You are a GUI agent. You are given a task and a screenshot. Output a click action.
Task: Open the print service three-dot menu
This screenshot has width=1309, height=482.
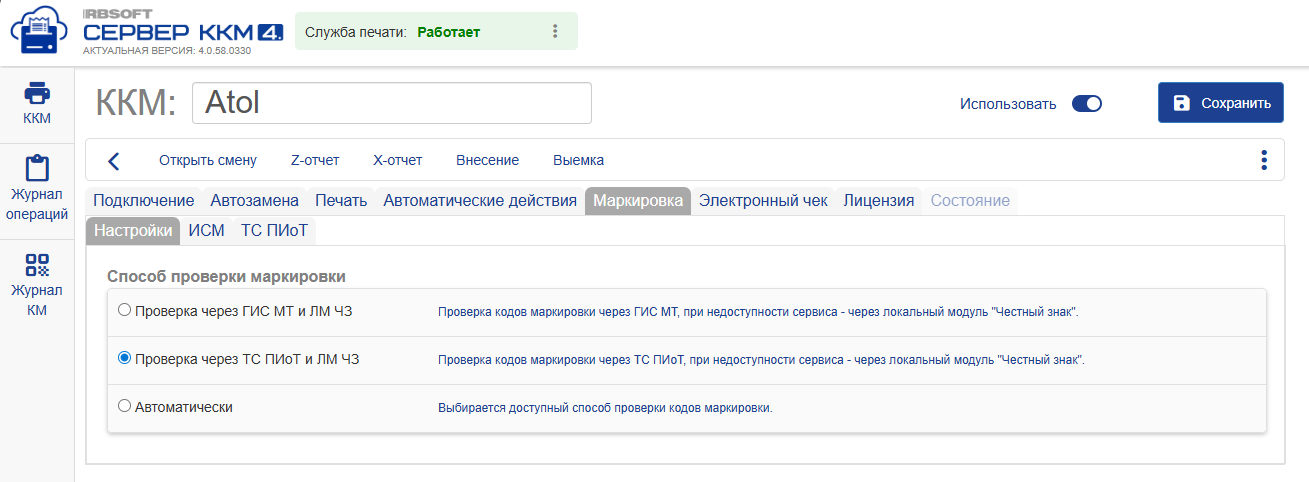(555, 32)
